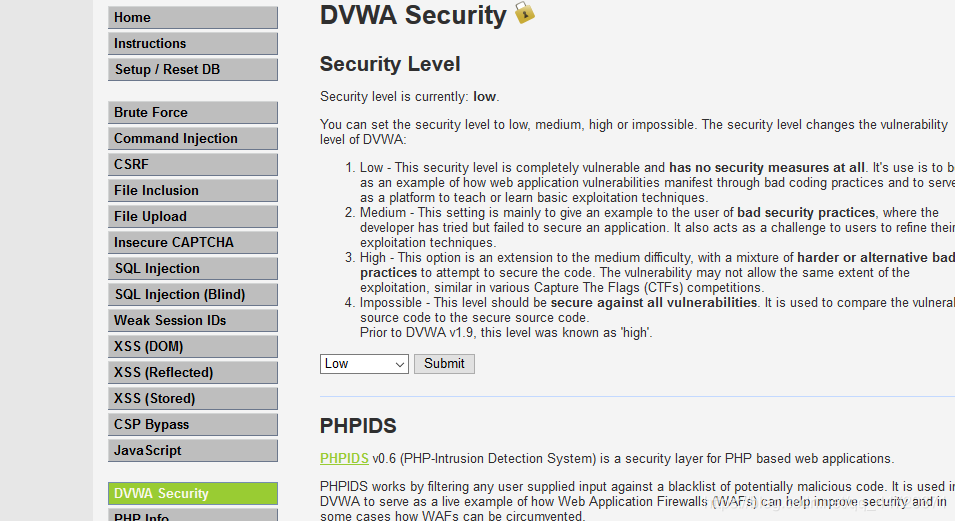Select SQL Injection in the sidebar
This screenshot has height=521, width=955.
click(192, 269)
